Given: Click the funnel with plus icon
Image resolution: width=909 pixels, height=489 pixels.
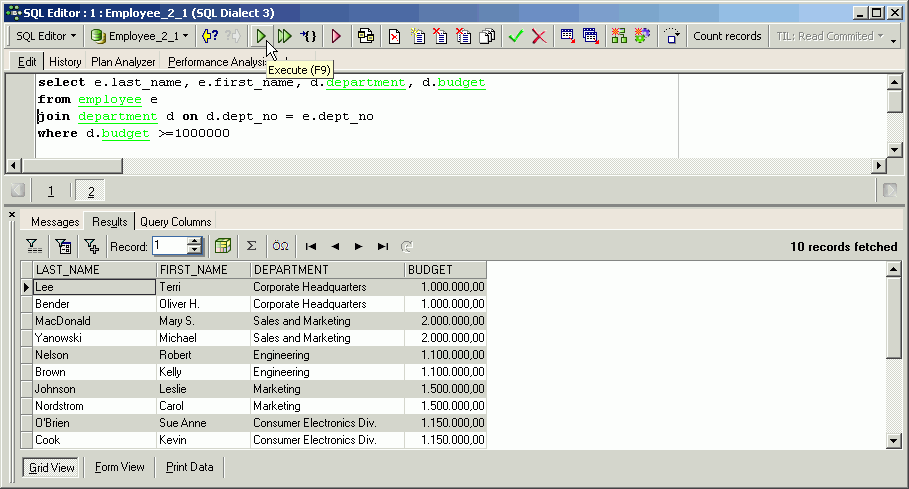Looking at the screenshot, I should [91, 246].
